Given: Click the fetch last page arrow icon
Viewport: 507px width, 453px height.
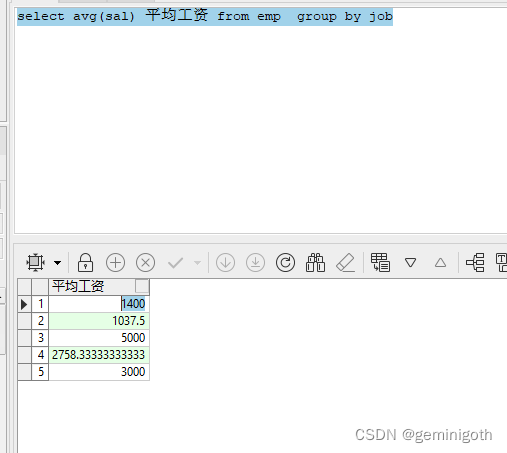Looking at the screenshot, I should [255, 263].
